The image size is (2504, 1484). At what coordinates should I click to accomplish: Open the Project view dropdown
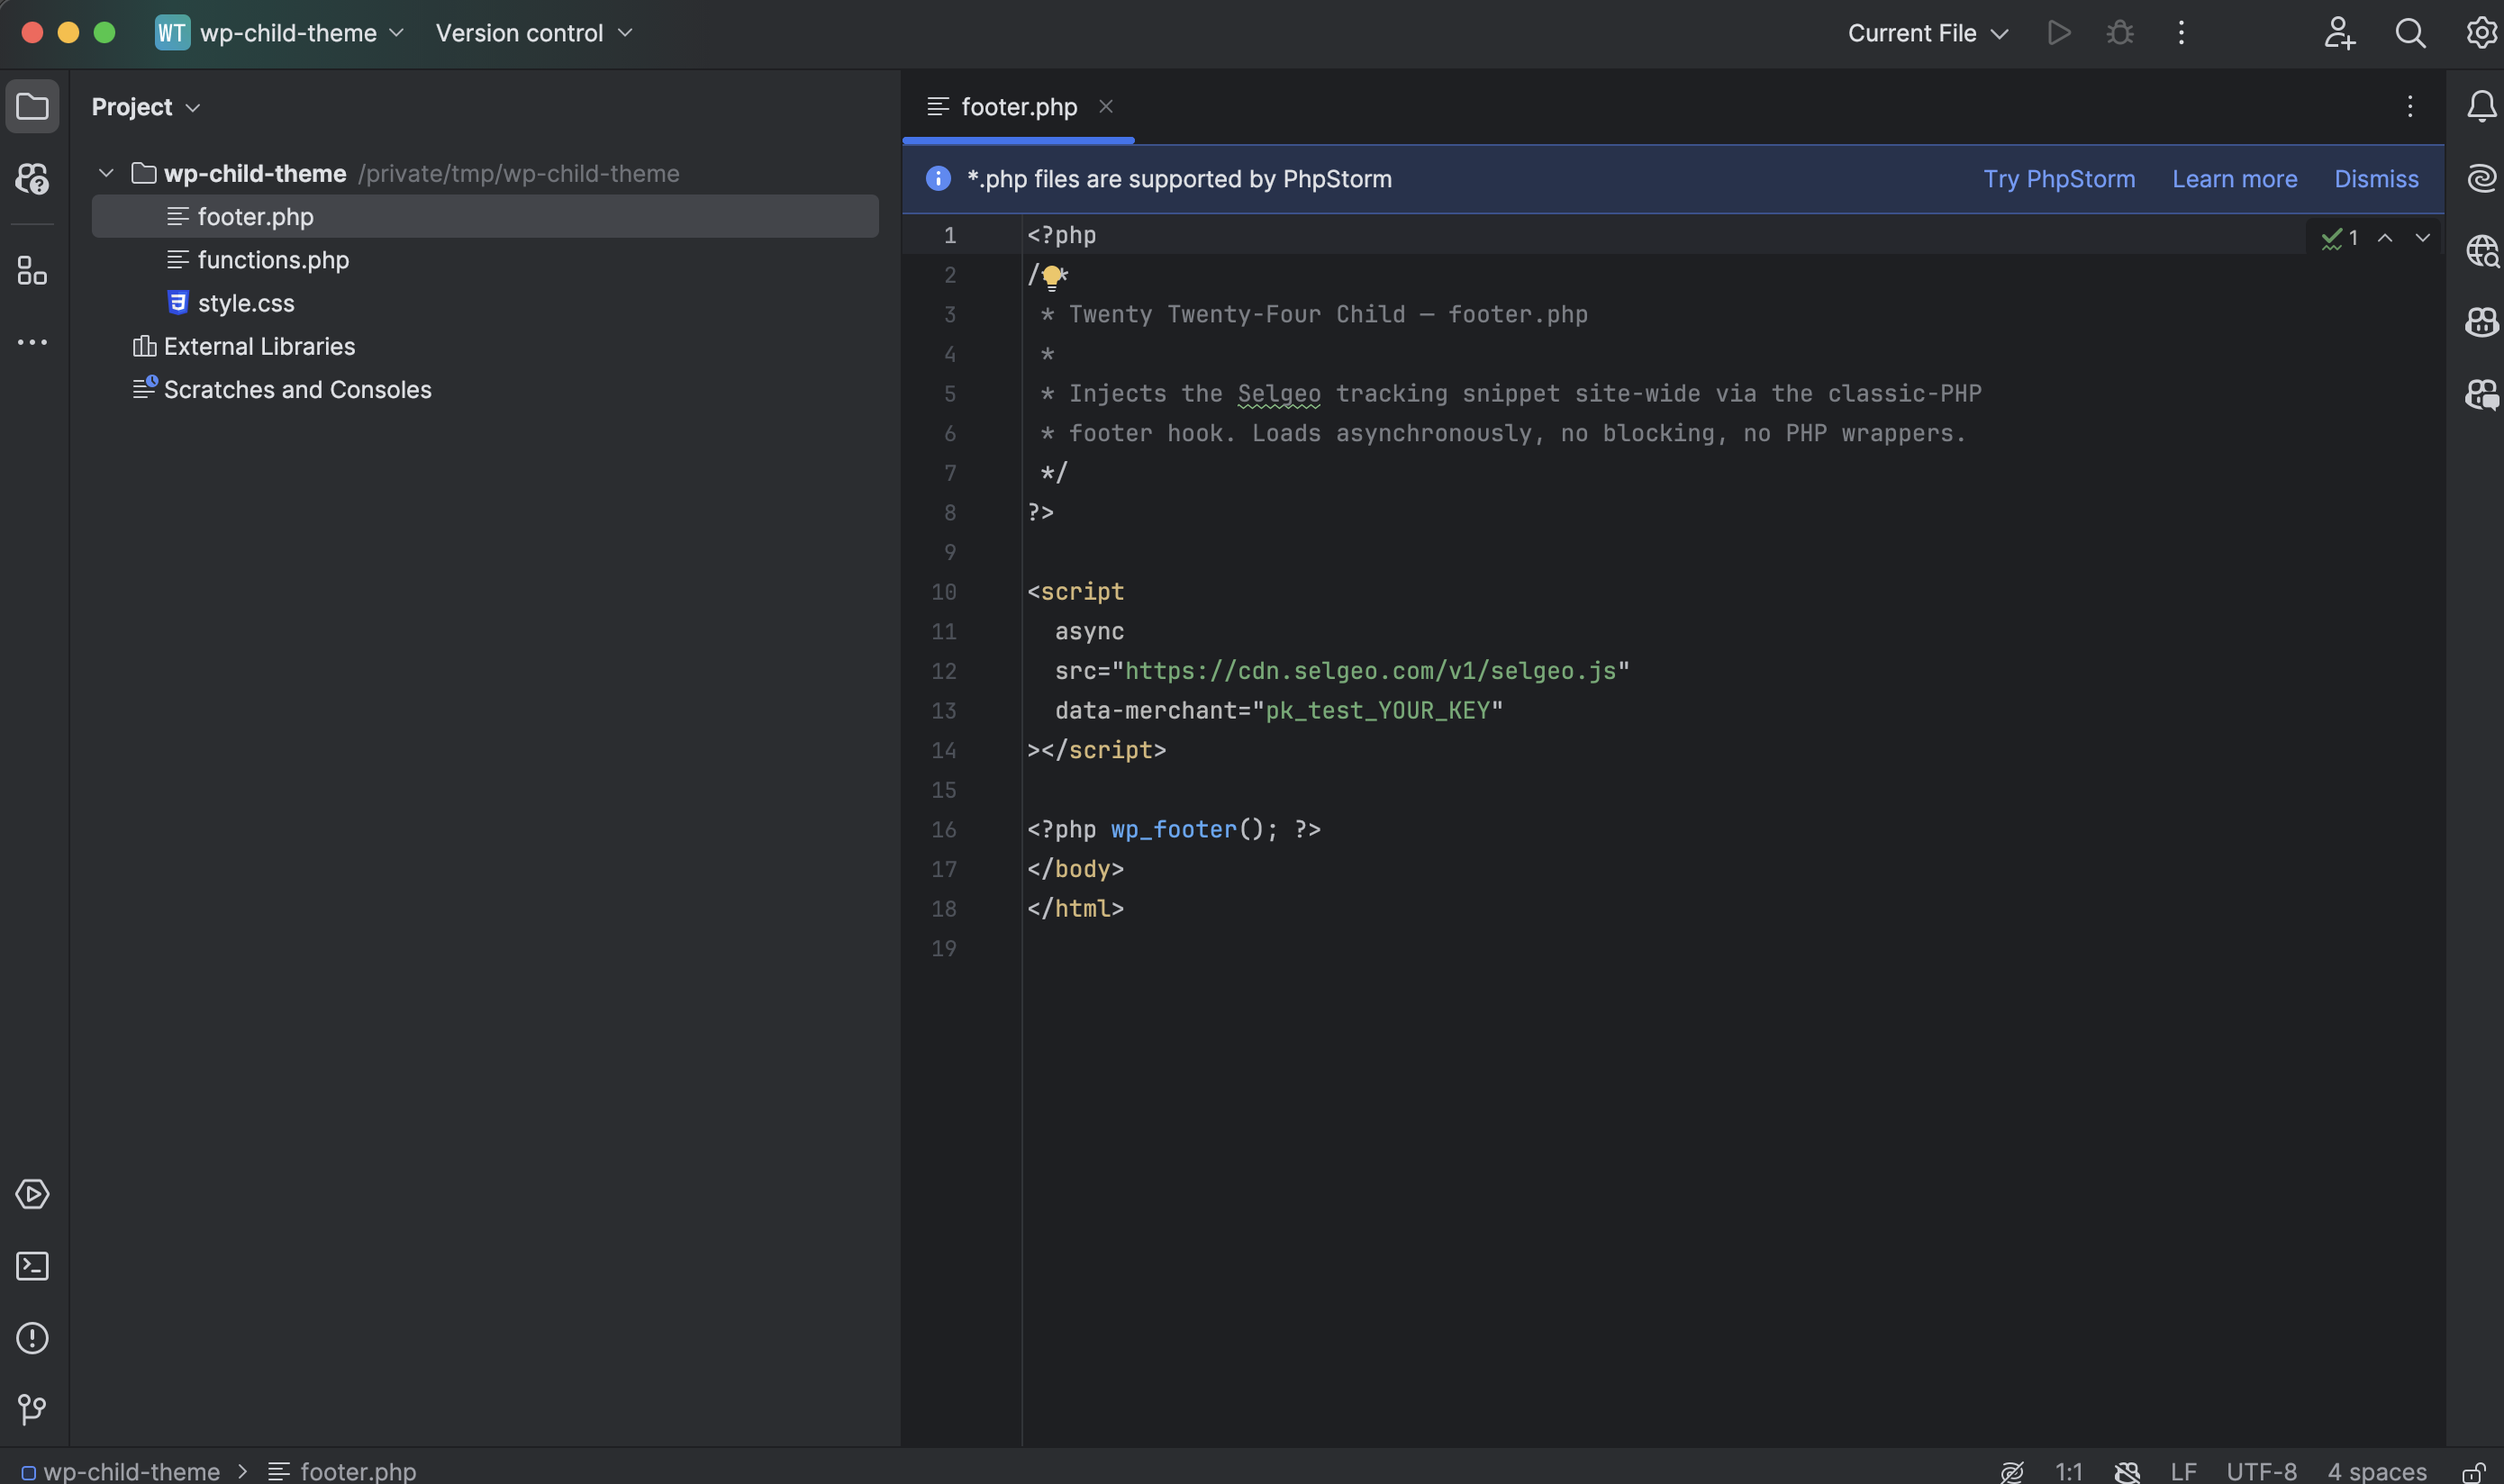coord(146,107)
